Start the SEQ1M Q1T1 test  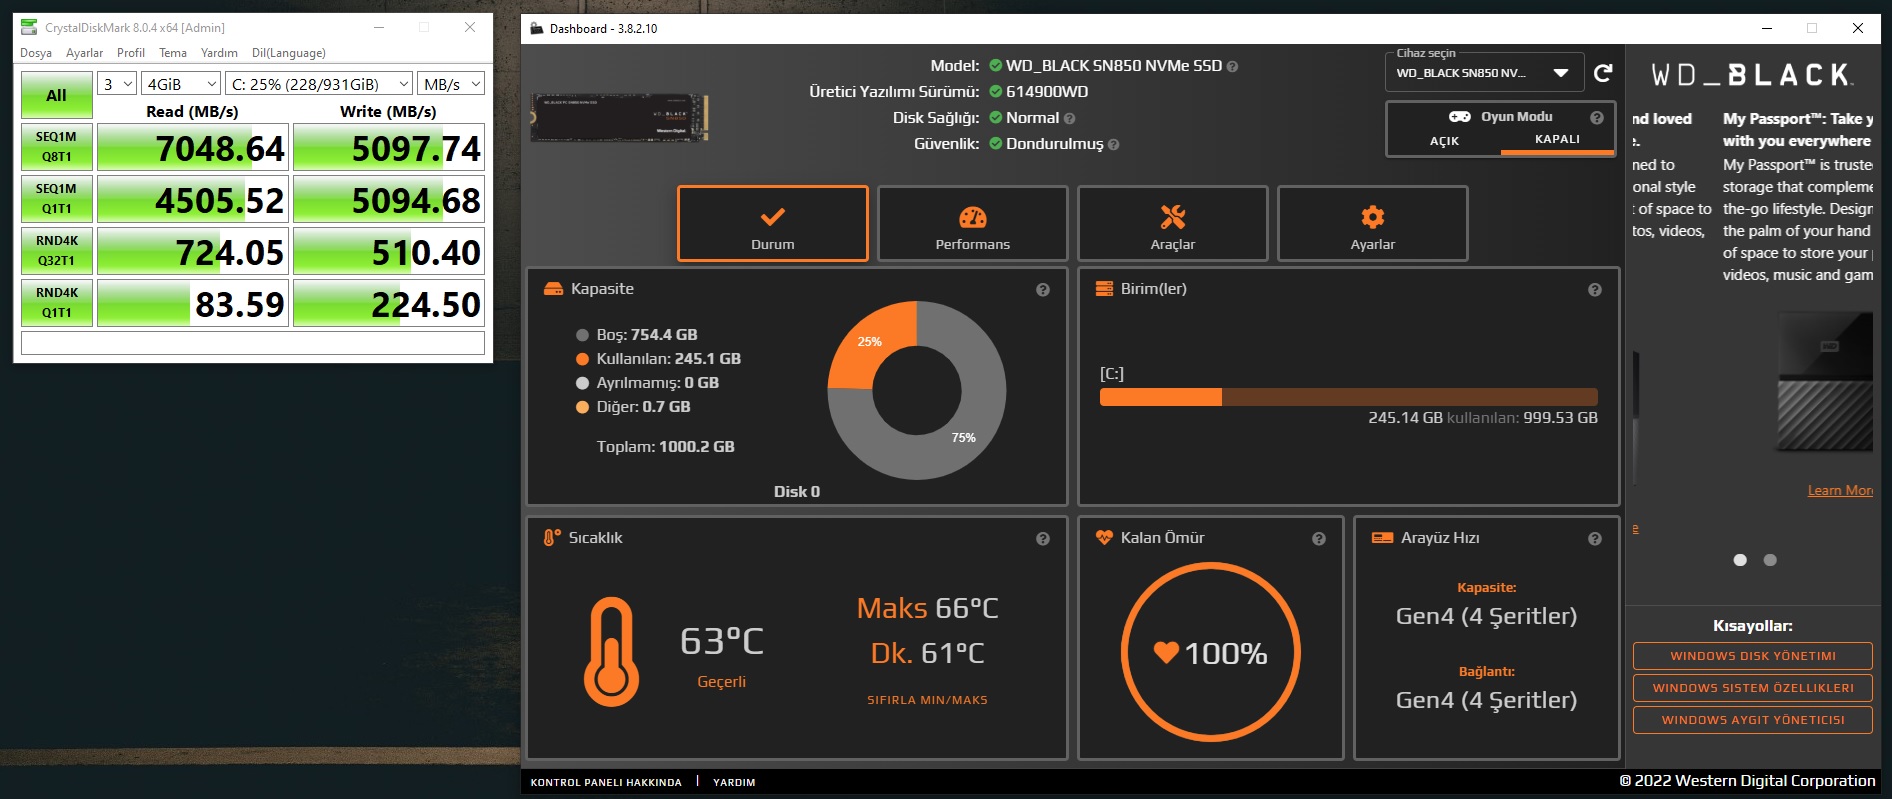point(57,199)
